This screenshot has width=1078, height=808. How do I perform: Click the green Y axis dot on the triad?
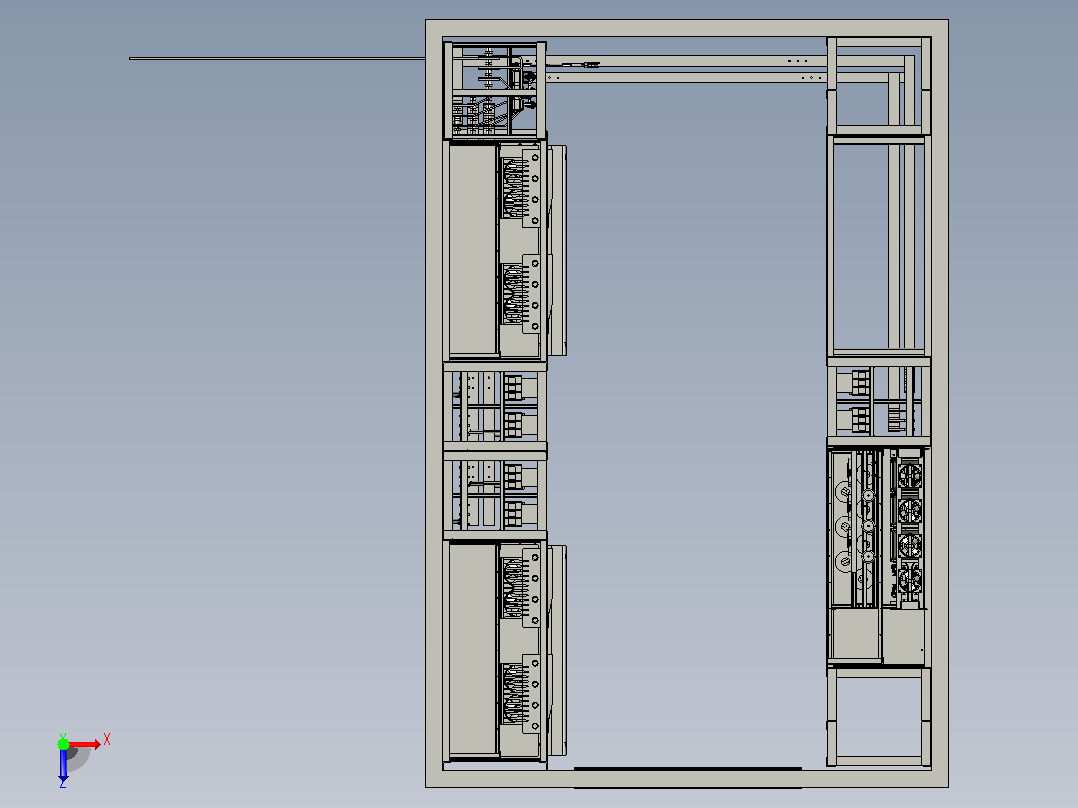point(63,744)
